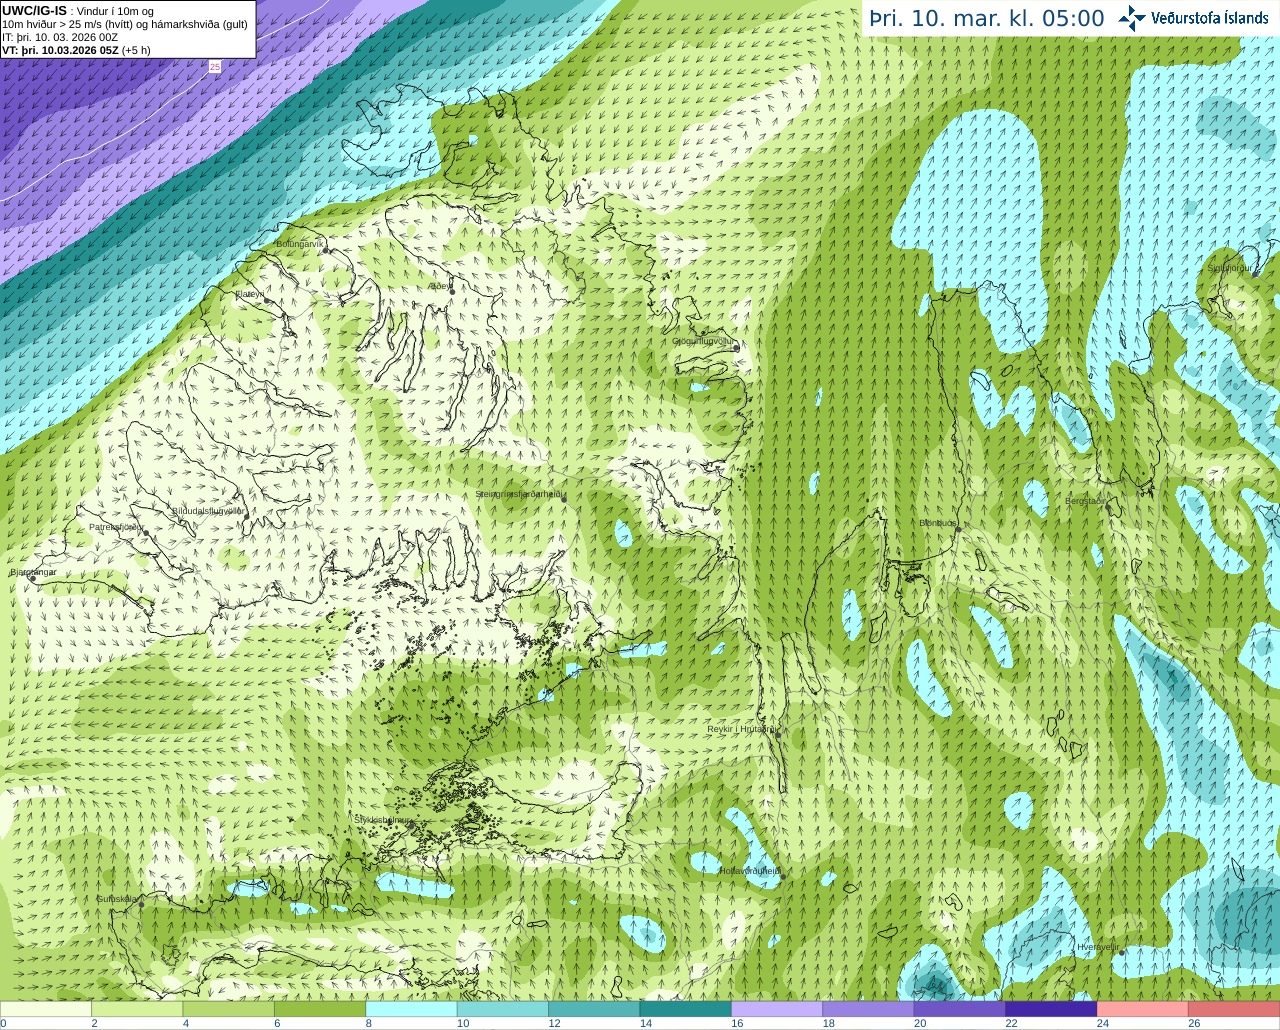
Task: Click the Reykir í Hrútafirði station label
Action: click(742, 729)
